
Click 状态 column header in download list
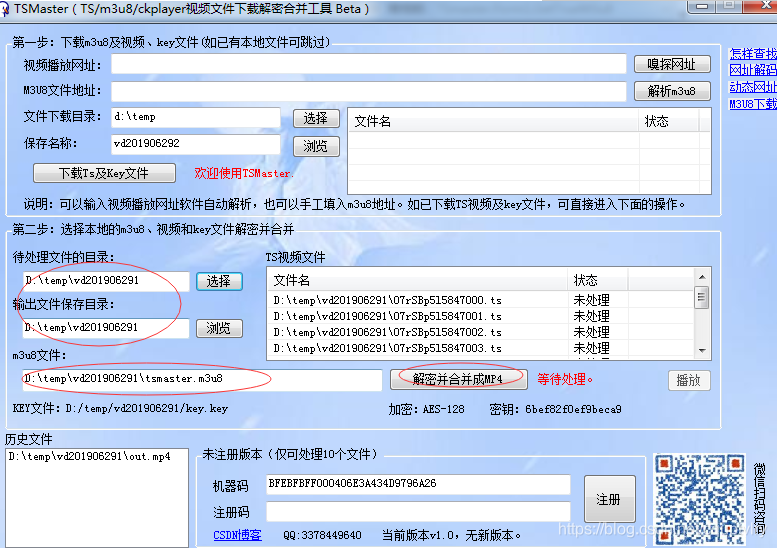tap(668, 121)
